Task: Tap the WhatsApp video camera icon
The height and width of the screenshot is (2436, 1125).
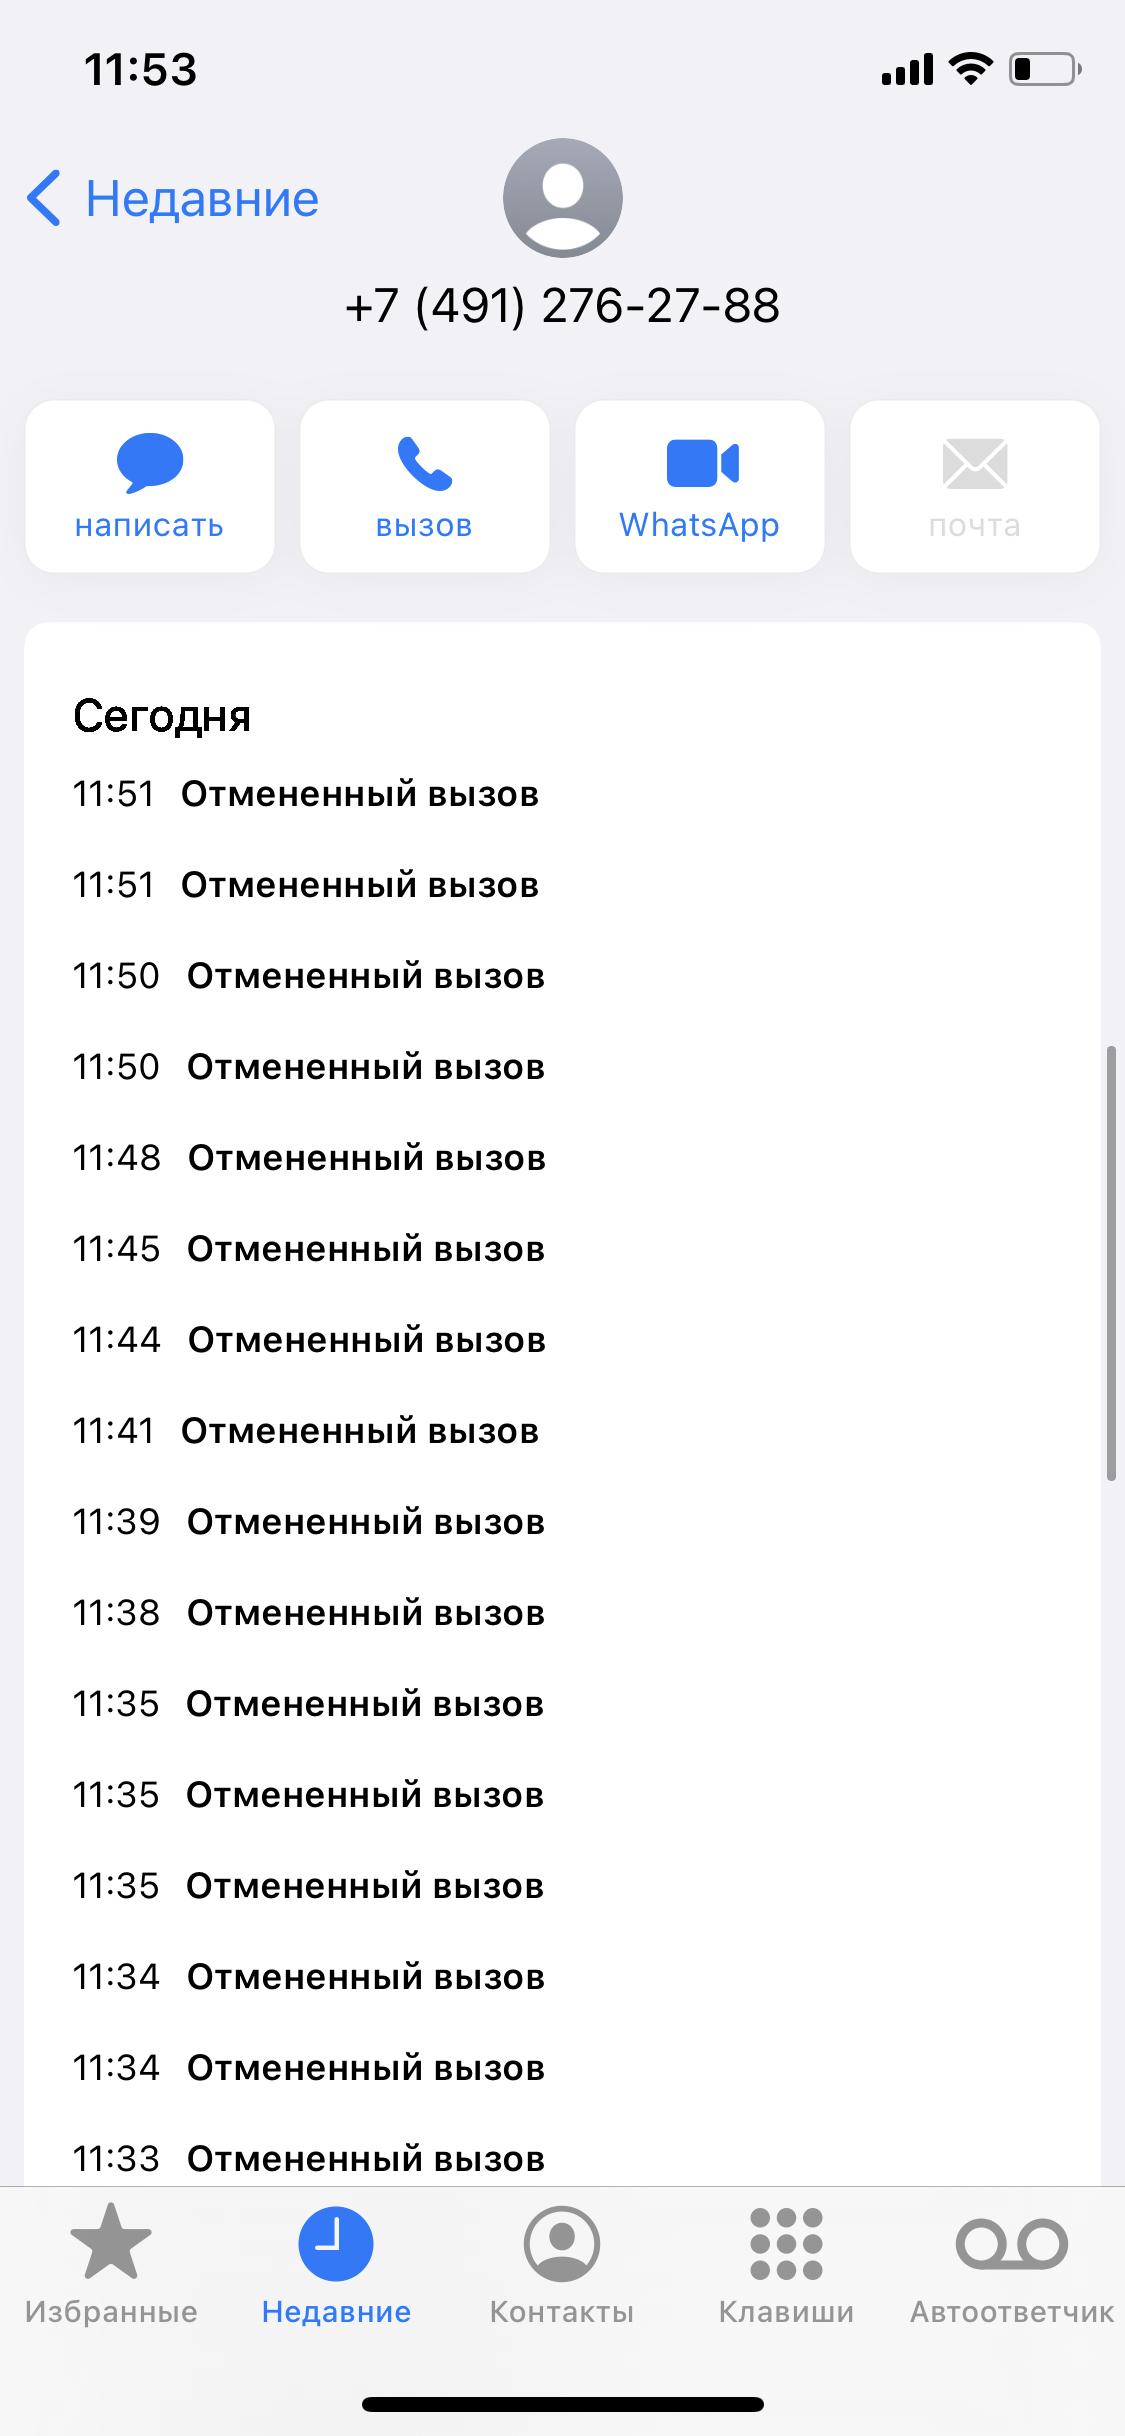Action: (x=702, y=463)
